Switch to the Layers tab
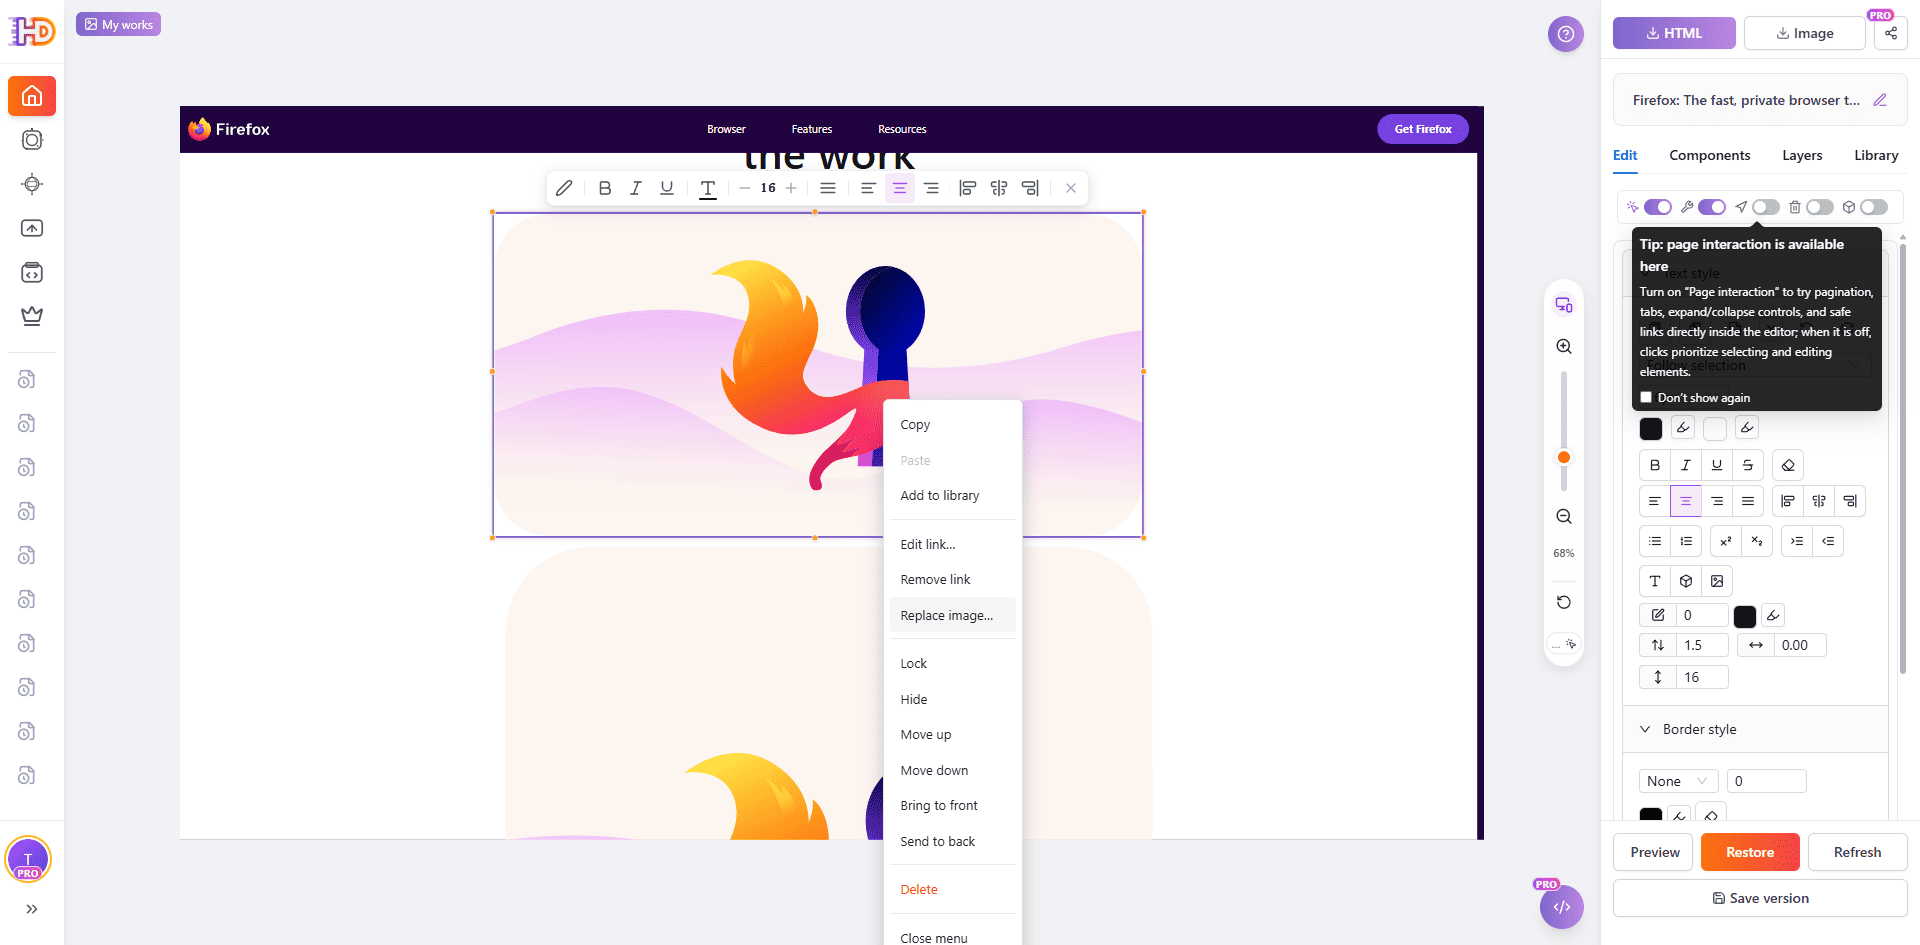 coord(1802,155)
